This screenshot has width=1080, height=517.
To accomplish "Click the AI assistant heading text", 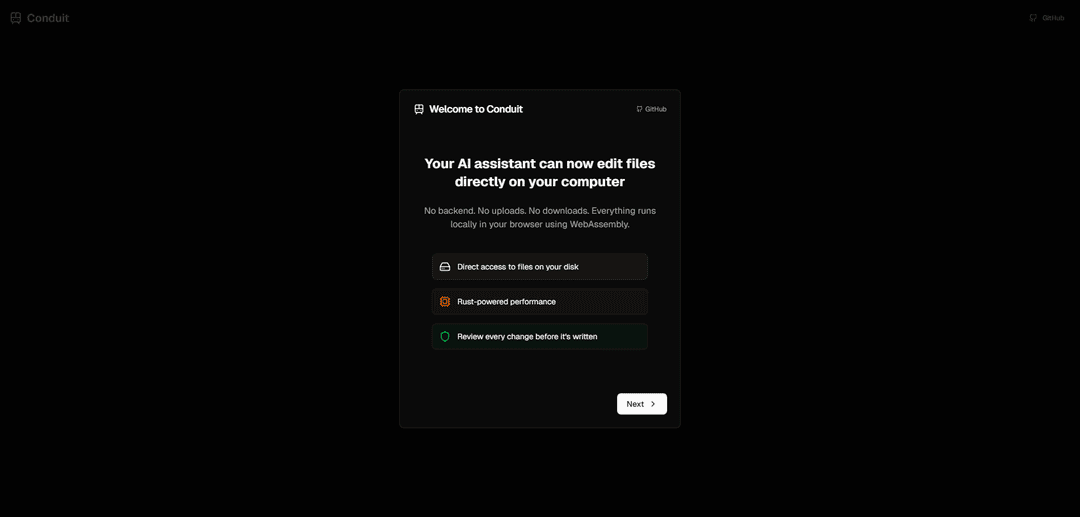I will 540,173.
